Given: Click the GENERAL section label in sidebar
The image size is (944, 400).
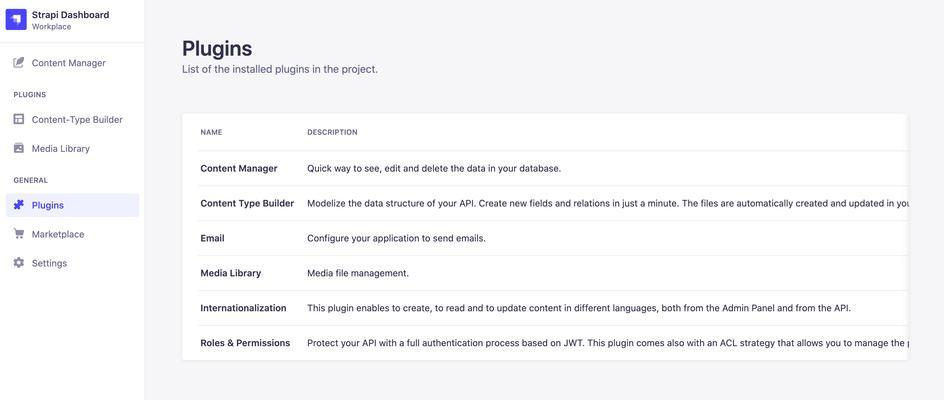Looking at the screenshot, I should click(x=31, y=180).
